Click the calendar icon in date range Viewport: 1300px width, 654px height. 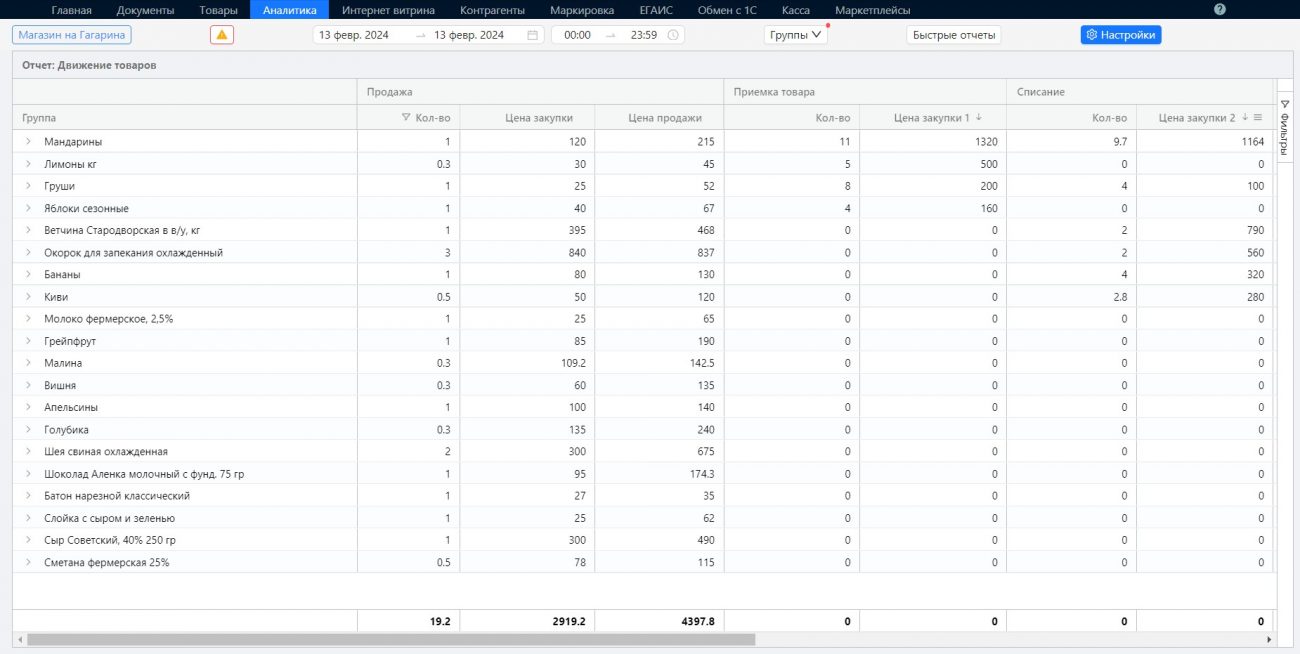533,35
